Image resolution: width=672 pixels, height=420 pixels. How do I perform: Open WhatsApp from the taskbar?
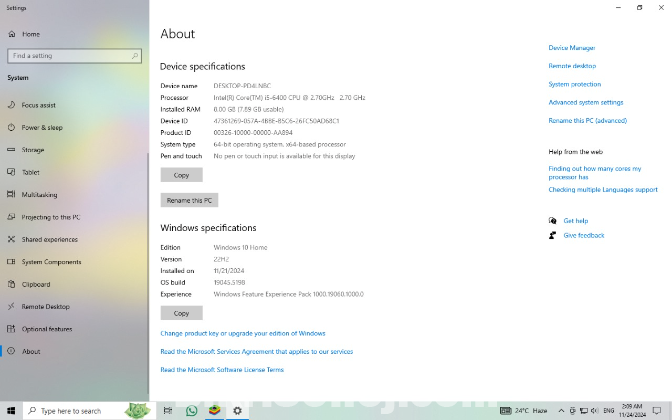(192, 411)
